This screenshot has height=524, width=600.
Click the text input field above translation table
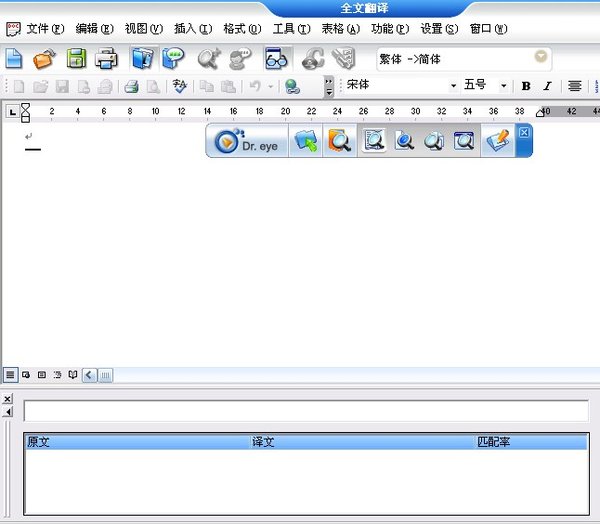point(306,411)
